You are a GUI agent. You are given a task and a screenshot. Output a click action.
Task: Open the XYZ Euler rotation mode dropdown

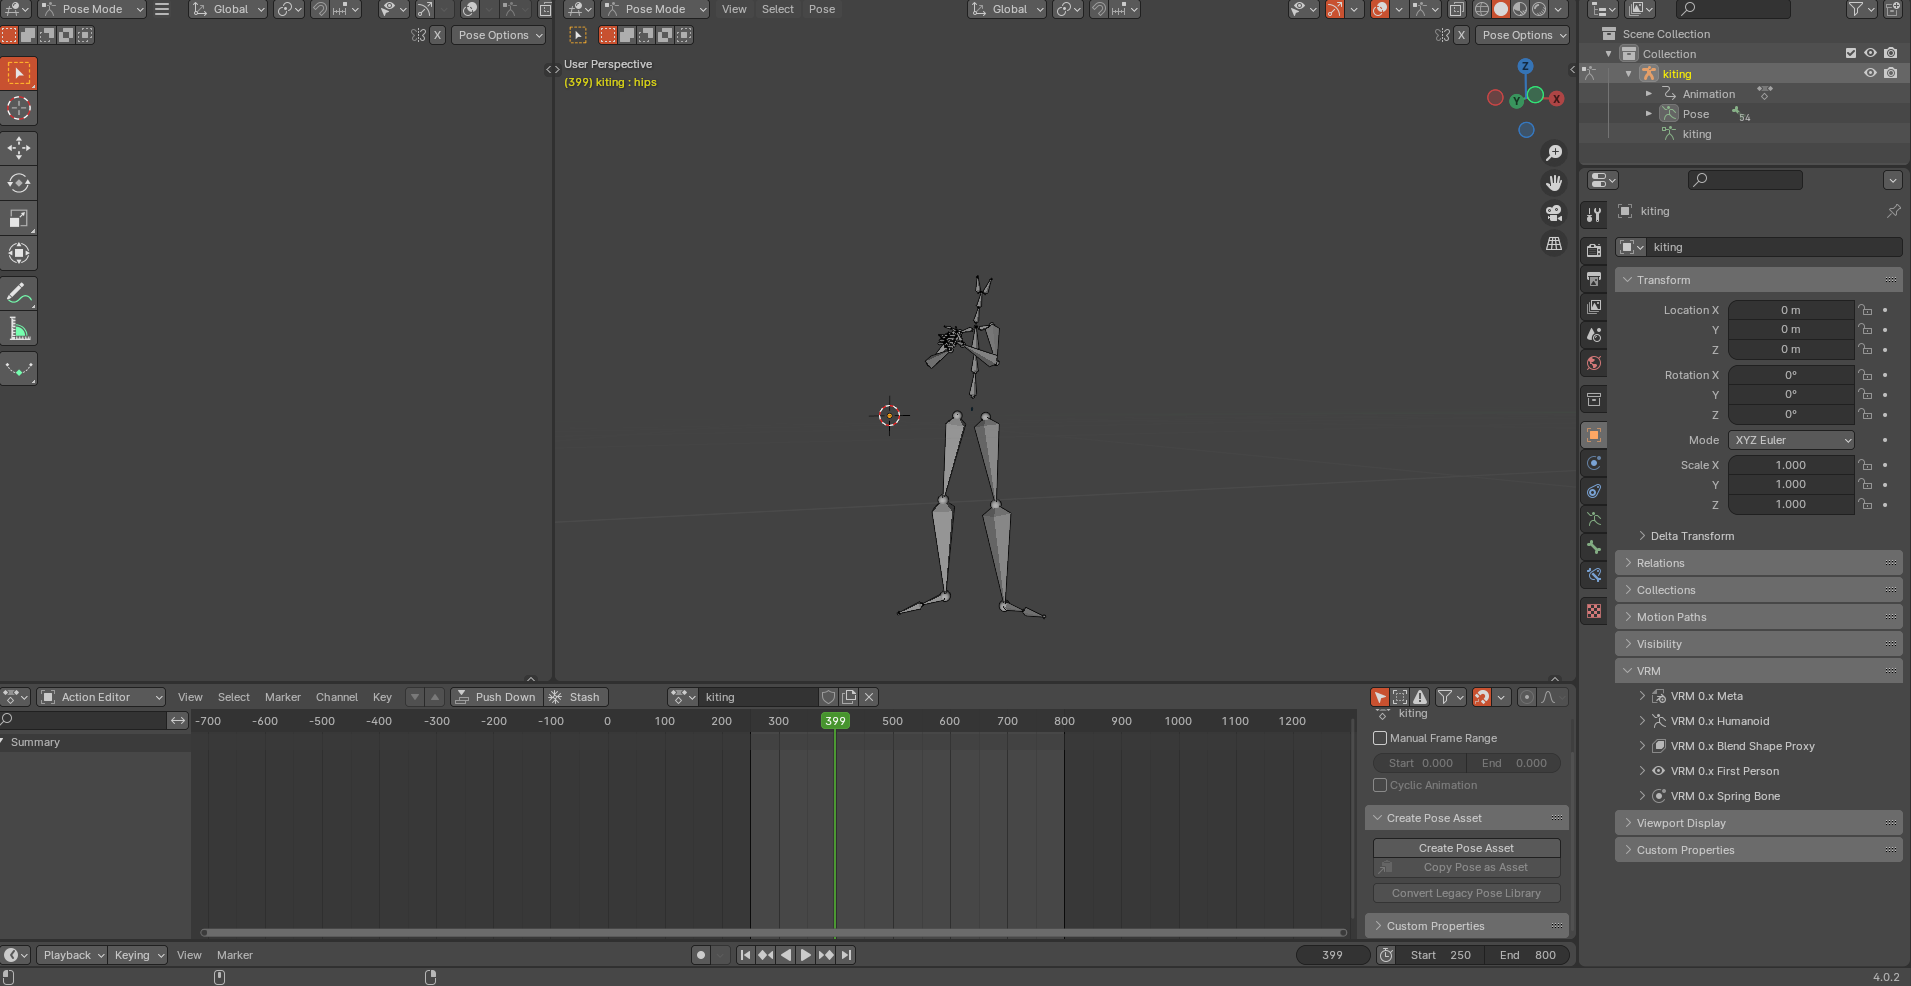coord(1792,440)
